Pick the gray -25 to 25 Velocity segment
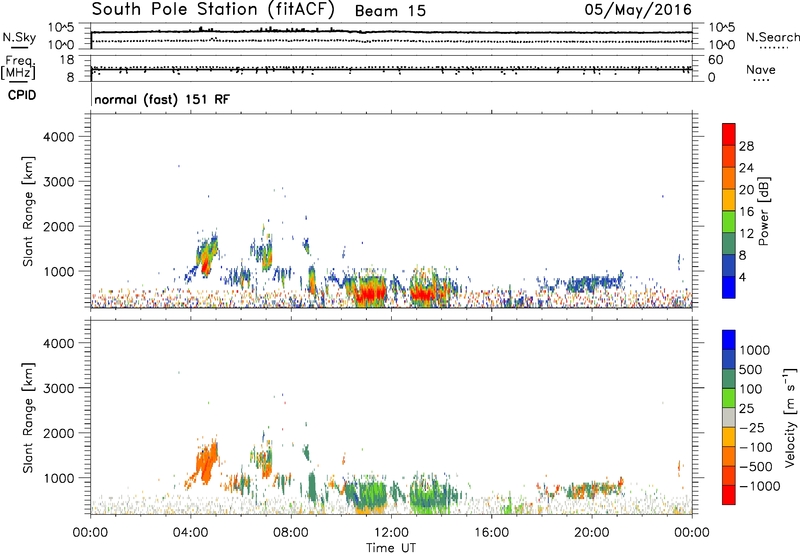The height and width of the screenshot is (554, 800). click(x=729, y=417)
